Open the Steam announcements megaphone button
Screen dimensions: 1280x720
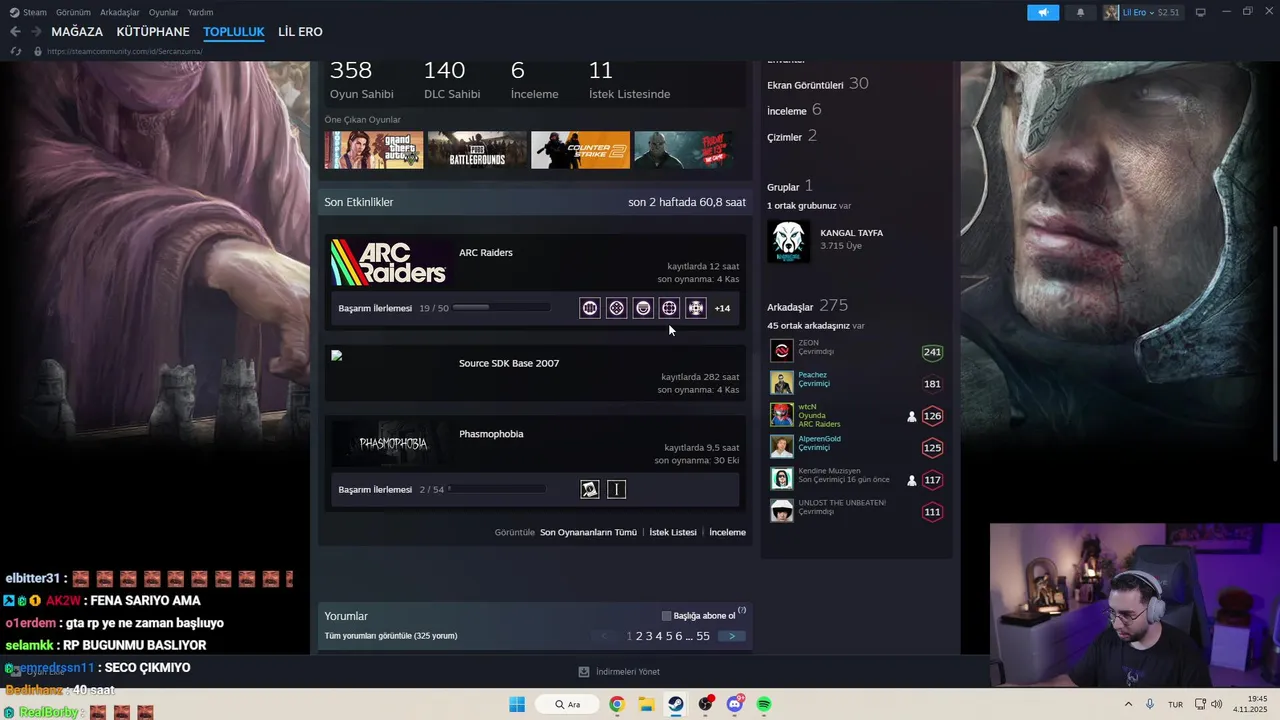[1042, 12]
